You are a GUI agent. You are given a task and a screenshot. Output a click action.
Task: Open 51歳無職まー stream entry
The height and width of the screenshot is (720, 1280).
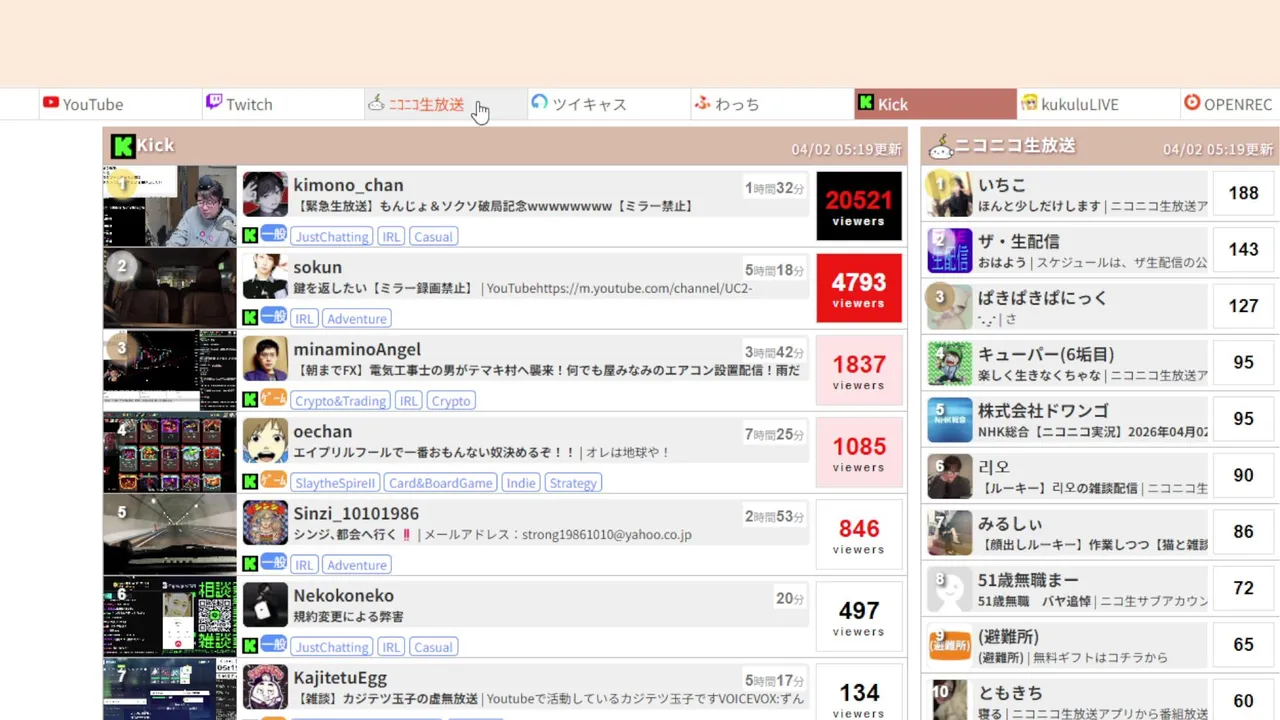(x=1093, y=589)
